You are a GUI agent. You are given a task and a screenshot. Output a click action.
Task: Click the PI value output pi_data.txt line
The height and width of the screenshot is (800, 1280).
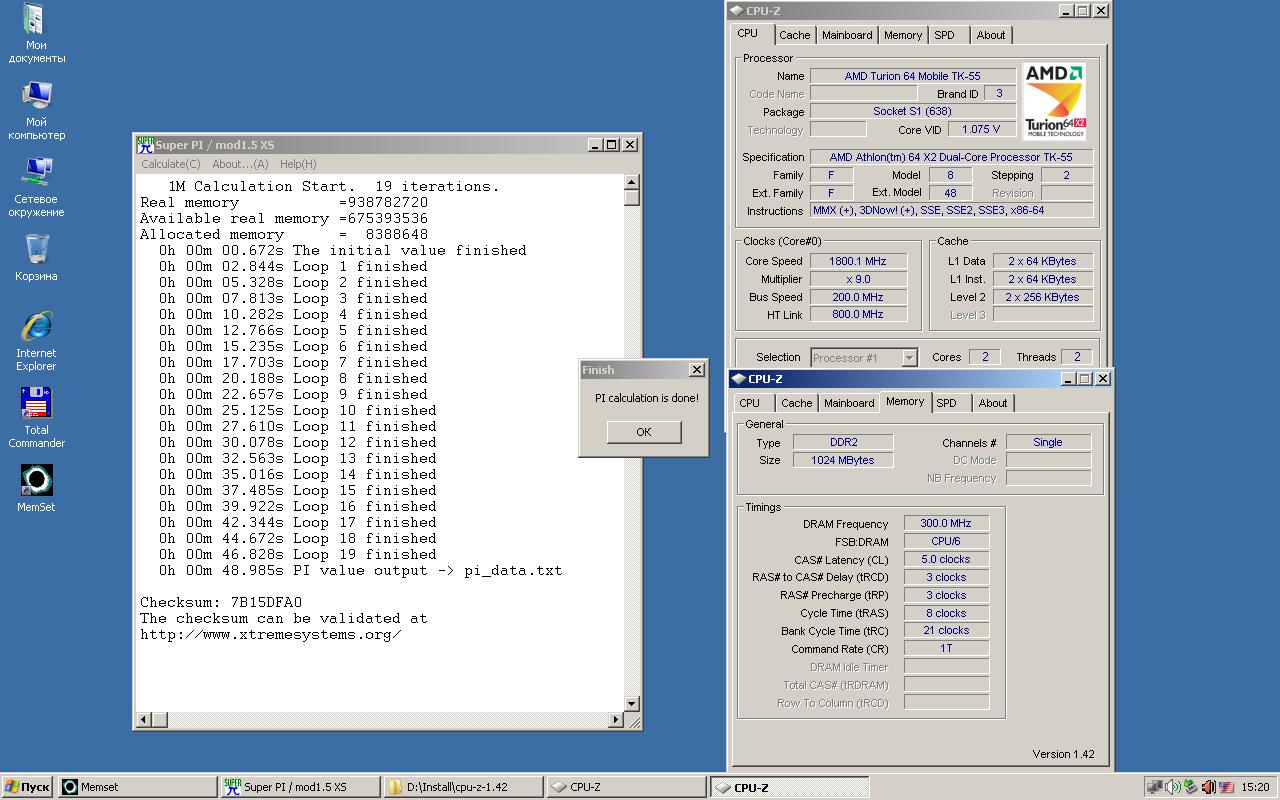click(x=361, y=570)
